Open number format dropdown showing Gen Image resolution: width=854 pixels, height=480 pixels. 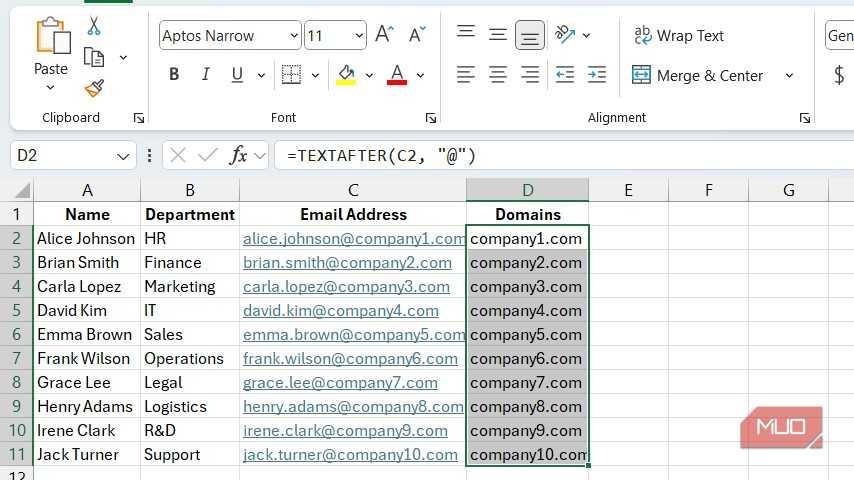(x=839, y=35)
